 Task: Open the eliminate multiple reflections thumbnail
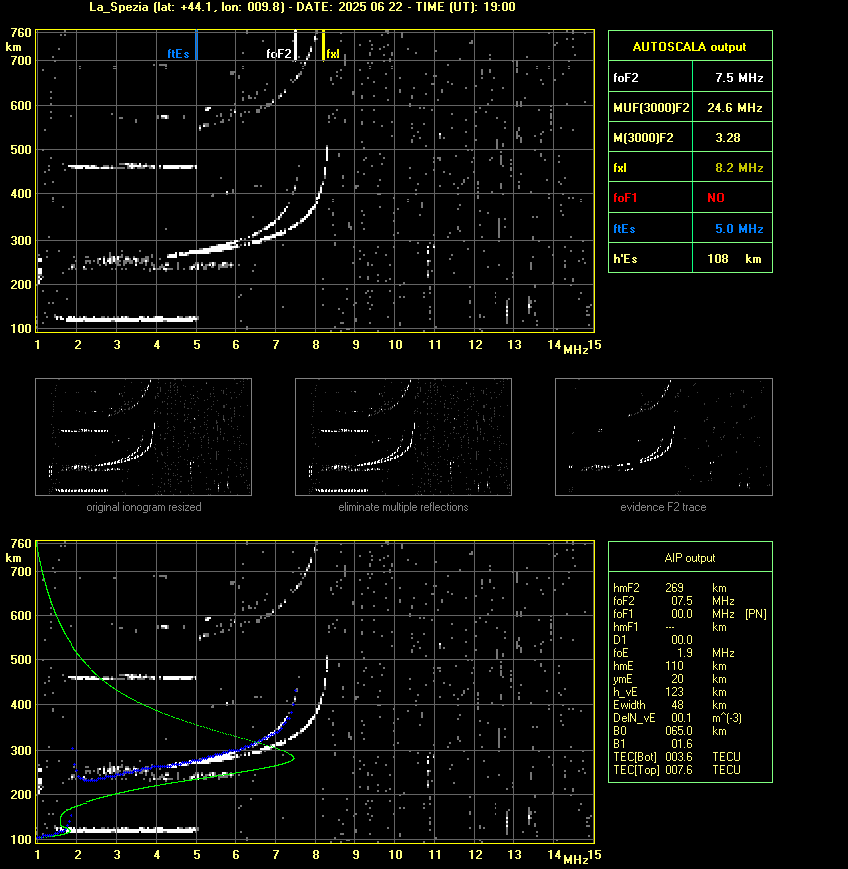403,437
